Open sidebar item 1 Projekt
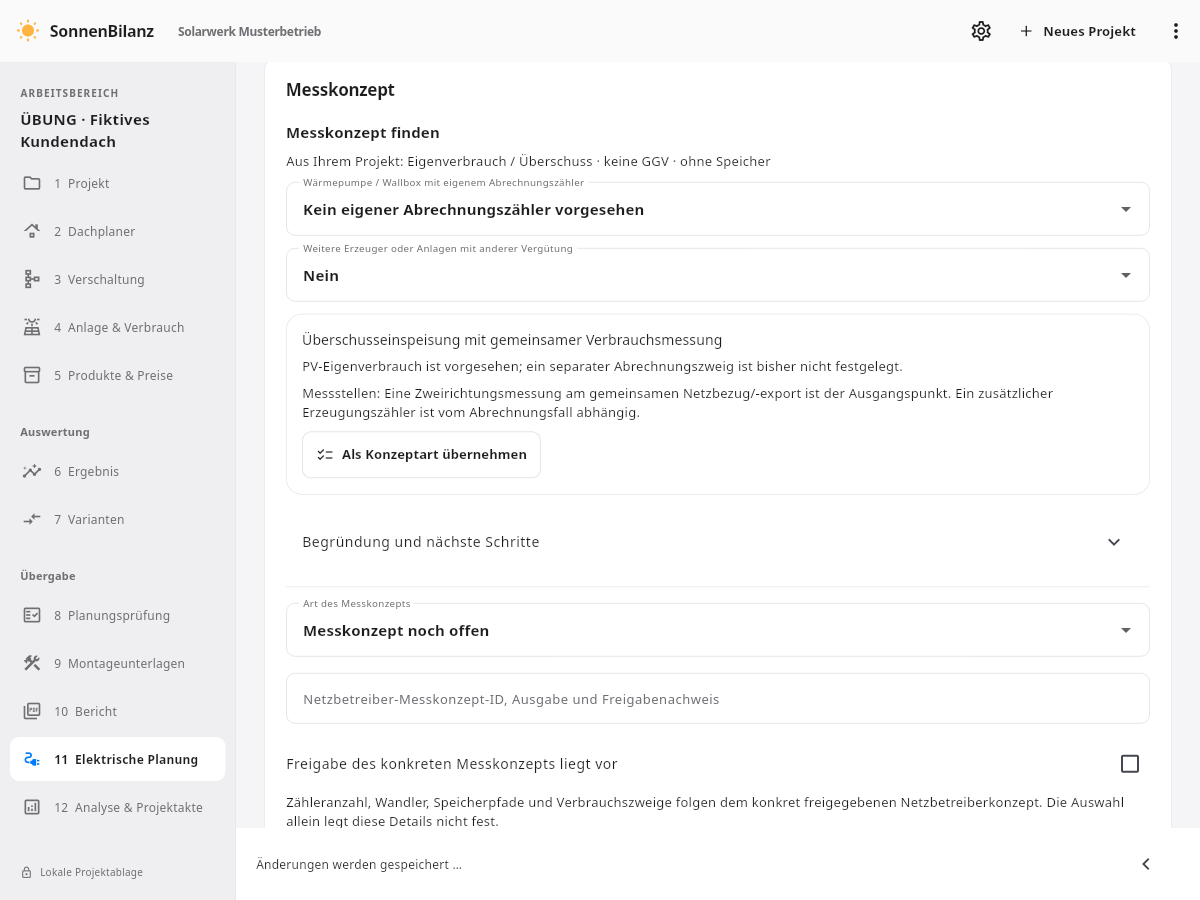Screen dimensions: 1200x900 tap(118, 183)
